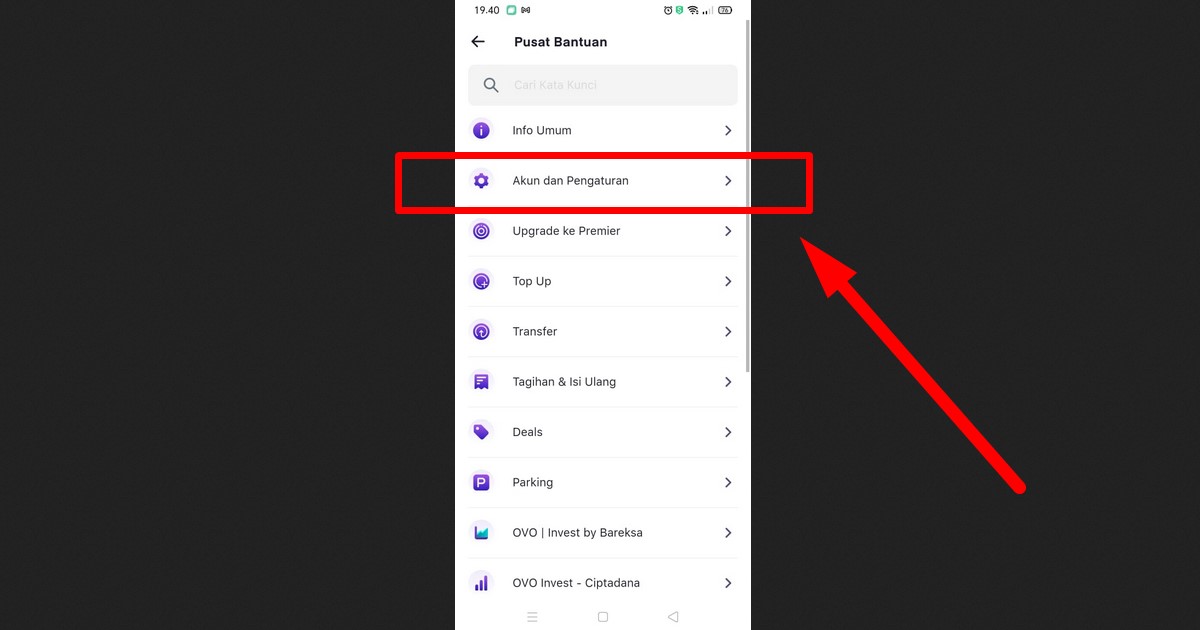Expand the Transfer help category
Image resolution: width=1200 pixels, height=630 pixels.
[x=728, y=331]
